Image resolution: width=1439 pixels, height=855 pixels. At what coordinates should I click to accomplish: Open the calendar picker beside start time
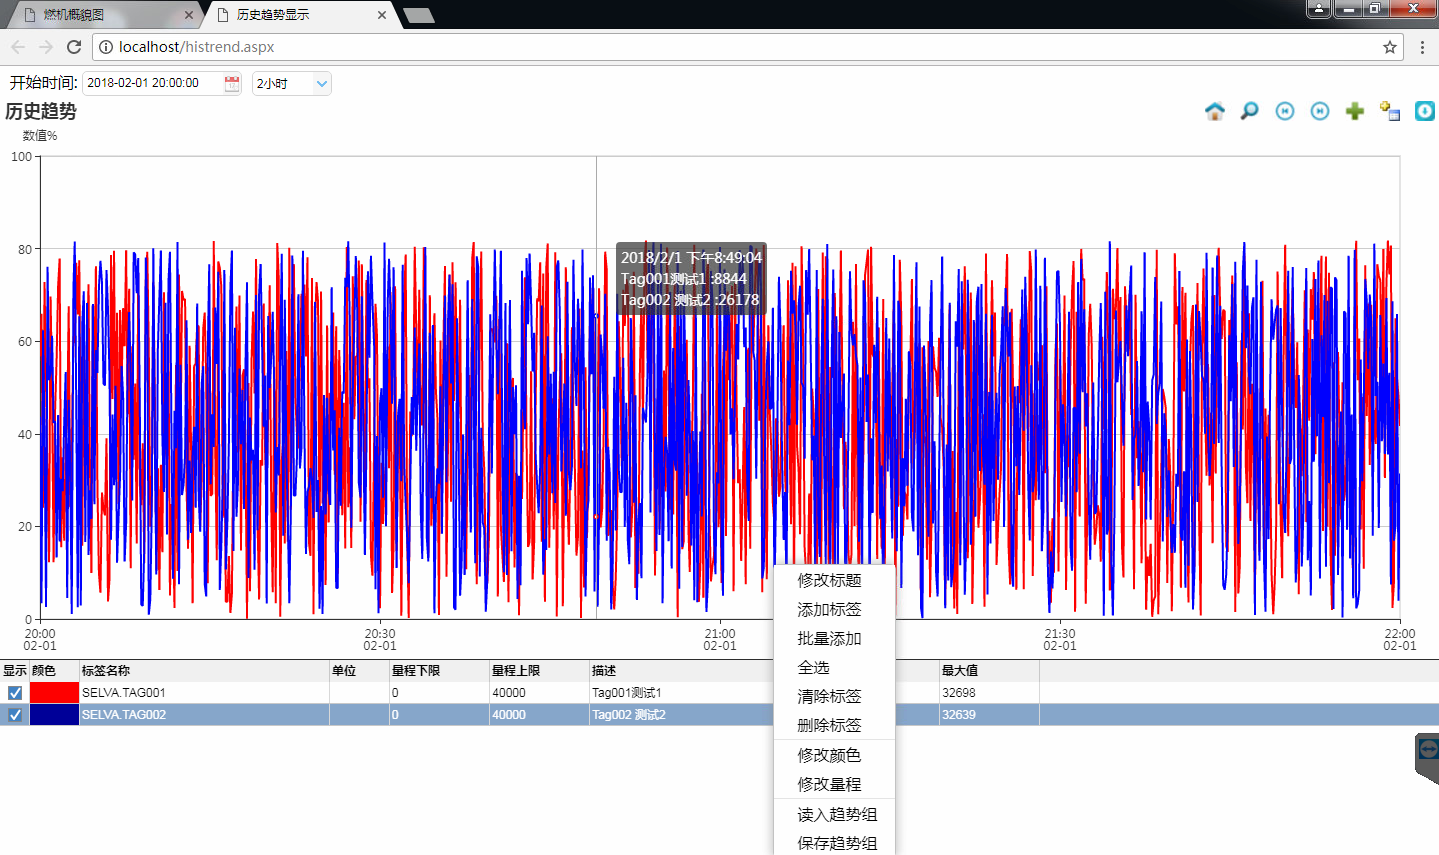tap(232, 83)
